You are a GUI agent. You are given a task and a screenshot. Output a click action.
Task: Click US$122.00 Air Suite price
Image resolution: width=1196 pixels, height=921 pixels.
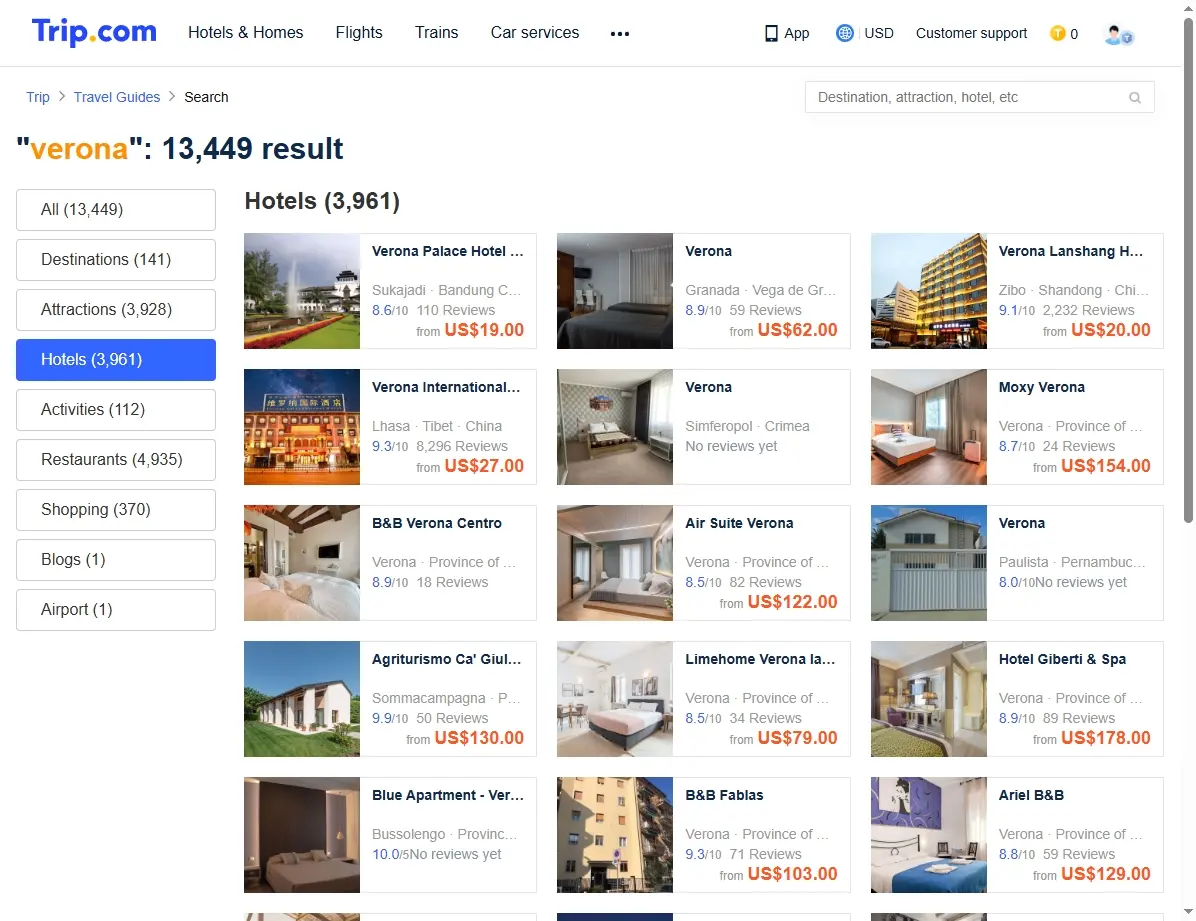click(x=793, y=601)
